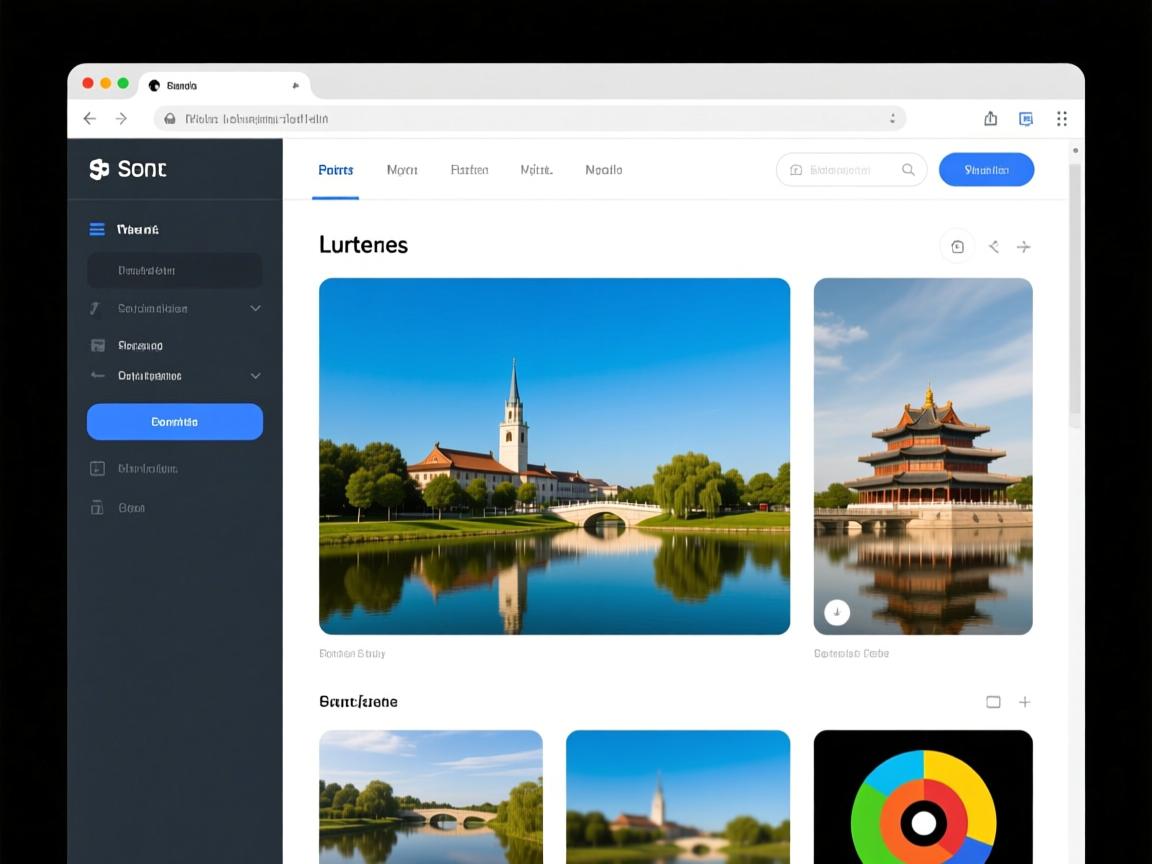Select the photos icon in the sidebar
This screenshot has height=864, width=1152.
[x=97, y=344]
